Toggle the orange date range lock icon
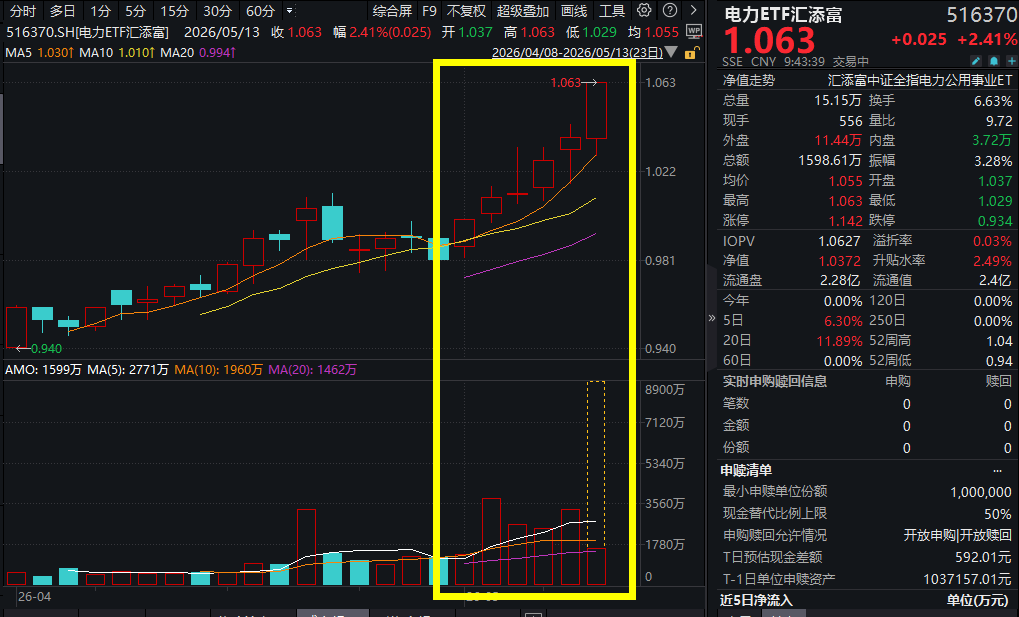The width and height of the screenshot is (1019, 617). [692, 53]
